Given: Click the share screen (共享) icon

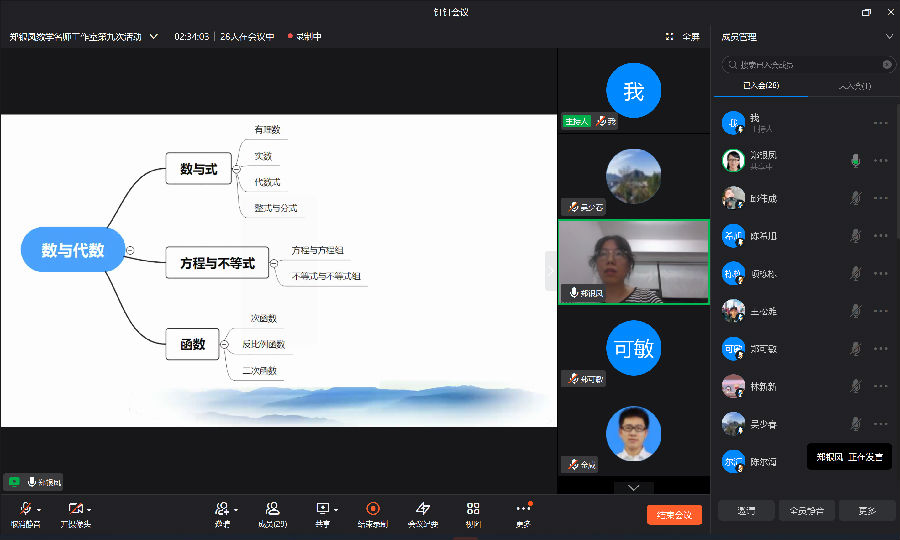Looking at the screenshot, I should pyautogui.click(x=322, y=509).
